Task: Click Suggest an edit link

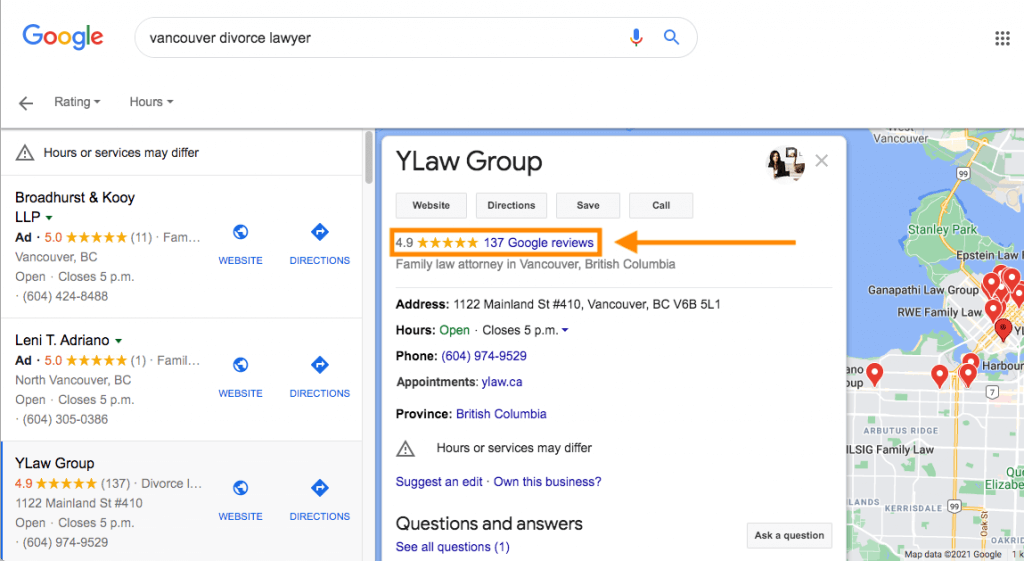Action: [x=439, y=482]
